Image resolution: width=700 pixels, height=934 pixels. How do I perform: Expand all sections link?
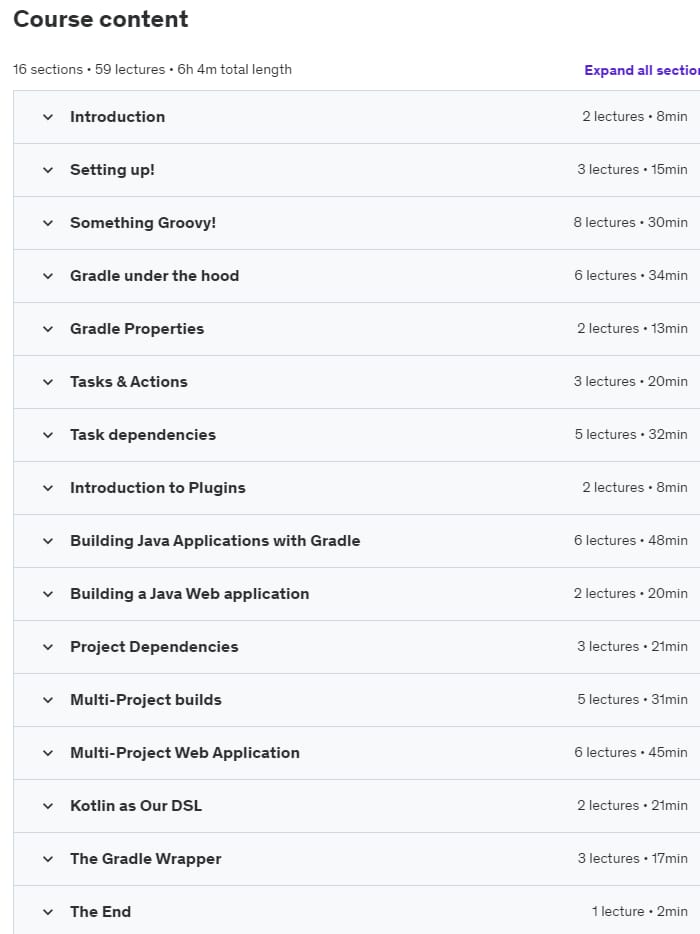tap(642, 70)
